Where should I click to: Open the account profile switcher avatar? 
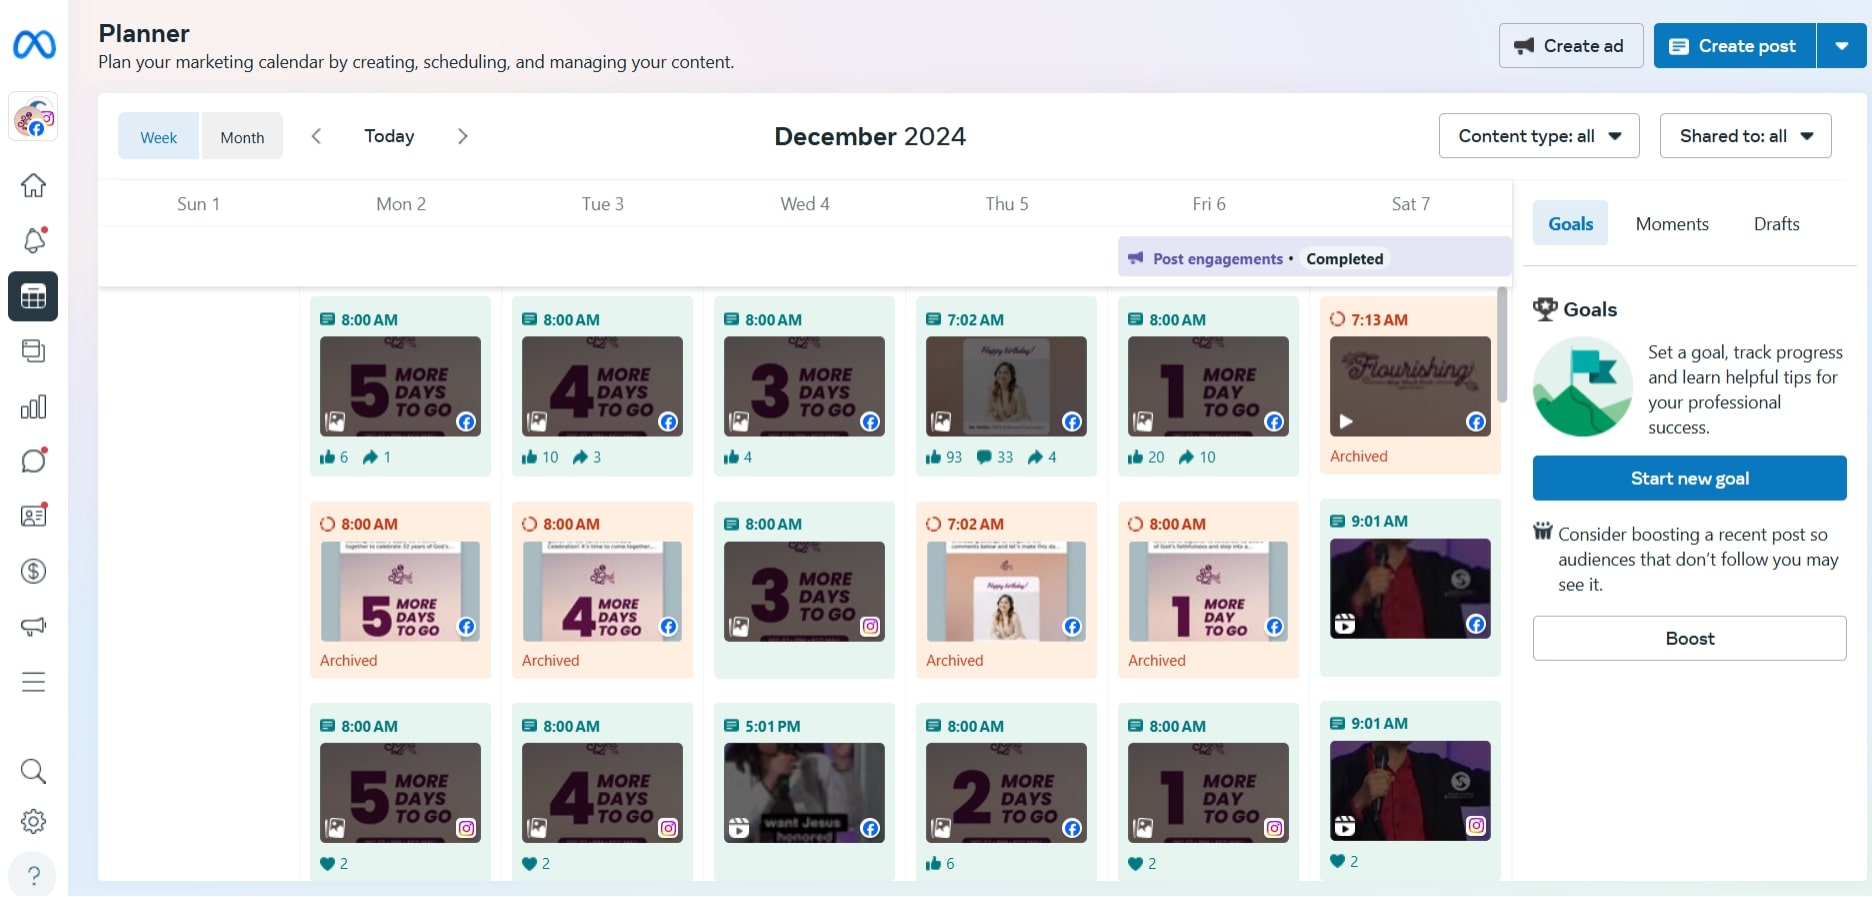coord(34,118)
